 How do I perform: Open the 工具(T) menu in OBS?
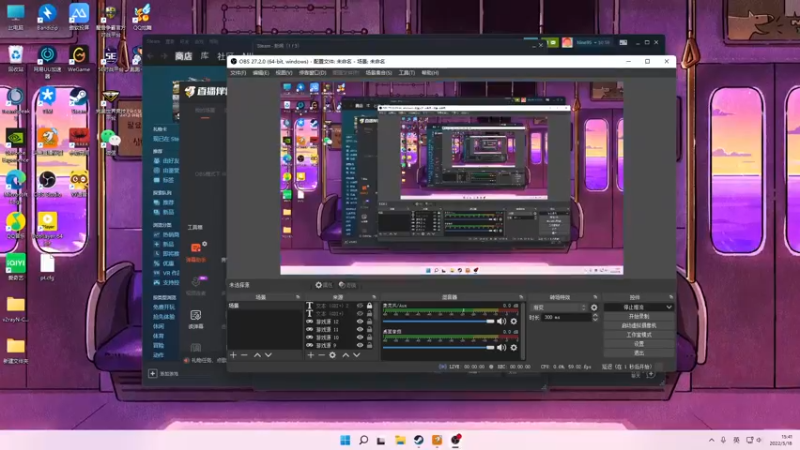407,73
